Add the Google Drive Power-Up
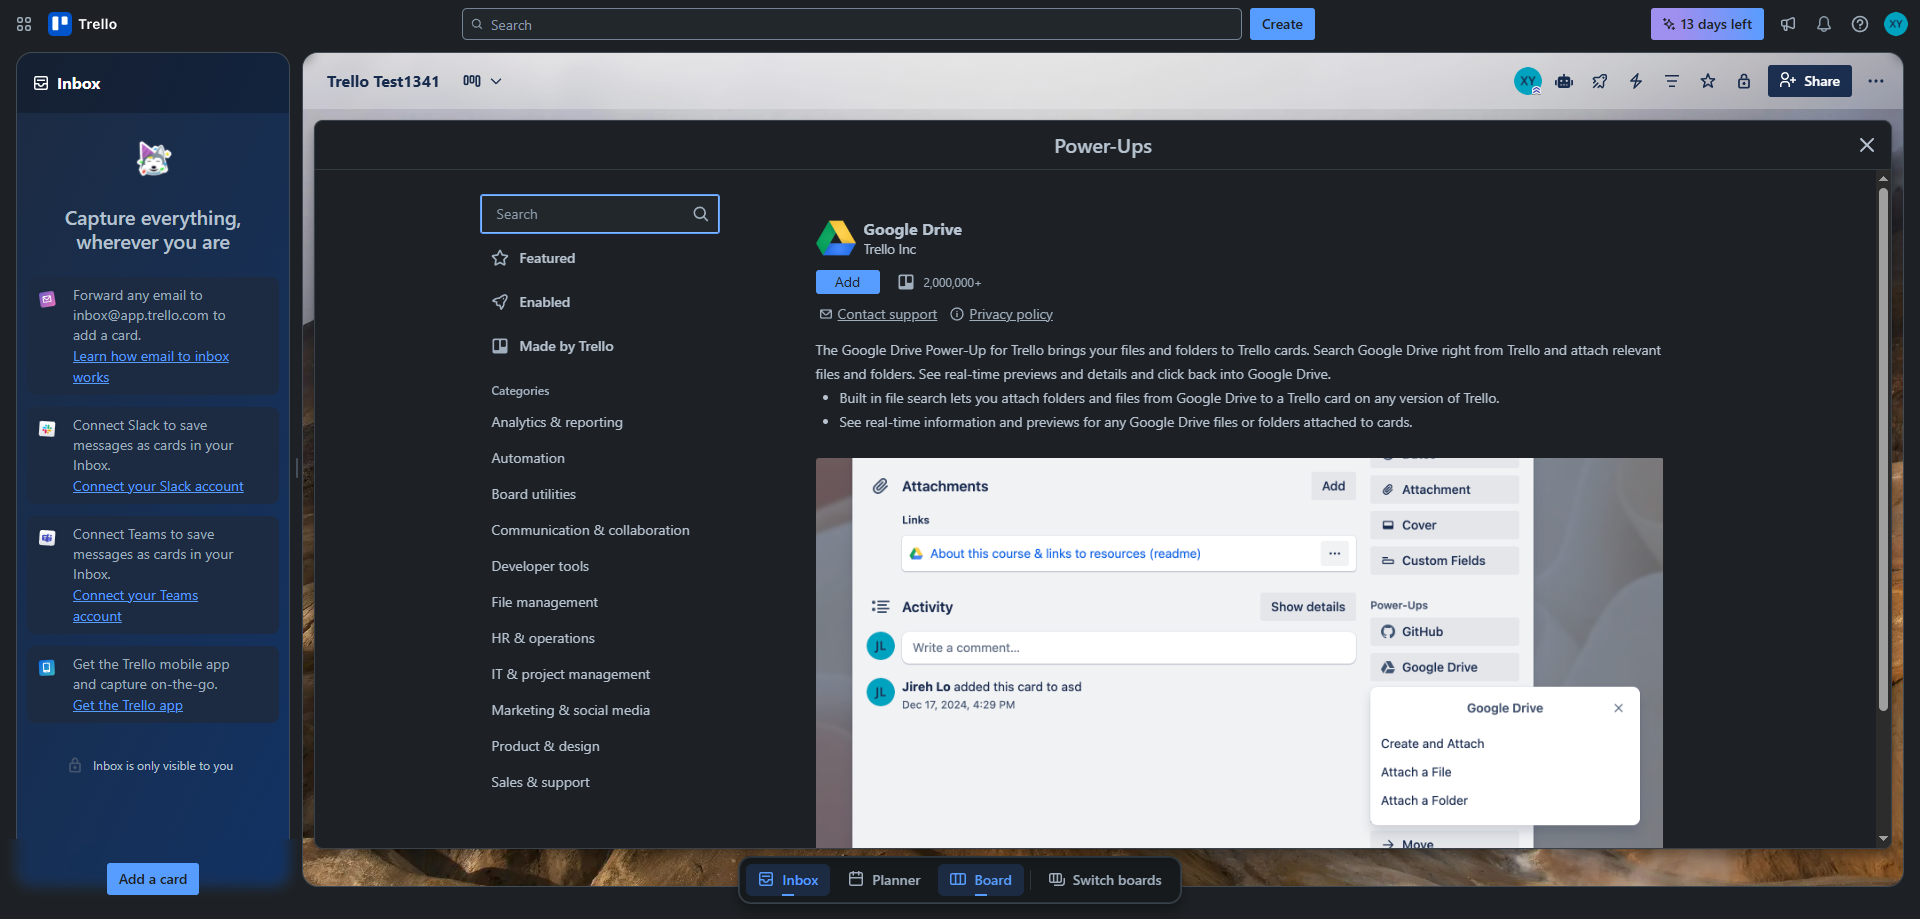This screenshot has height=919, width=1920. (847, 282)
